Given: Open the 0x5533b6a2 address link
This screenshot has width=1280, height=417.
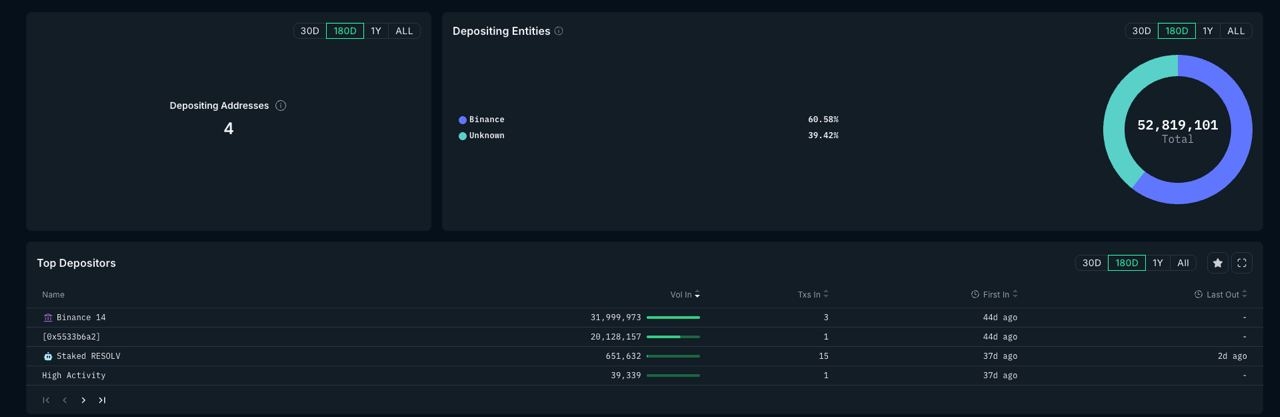Looking at the screenshot, I should (x=71, y=337).
